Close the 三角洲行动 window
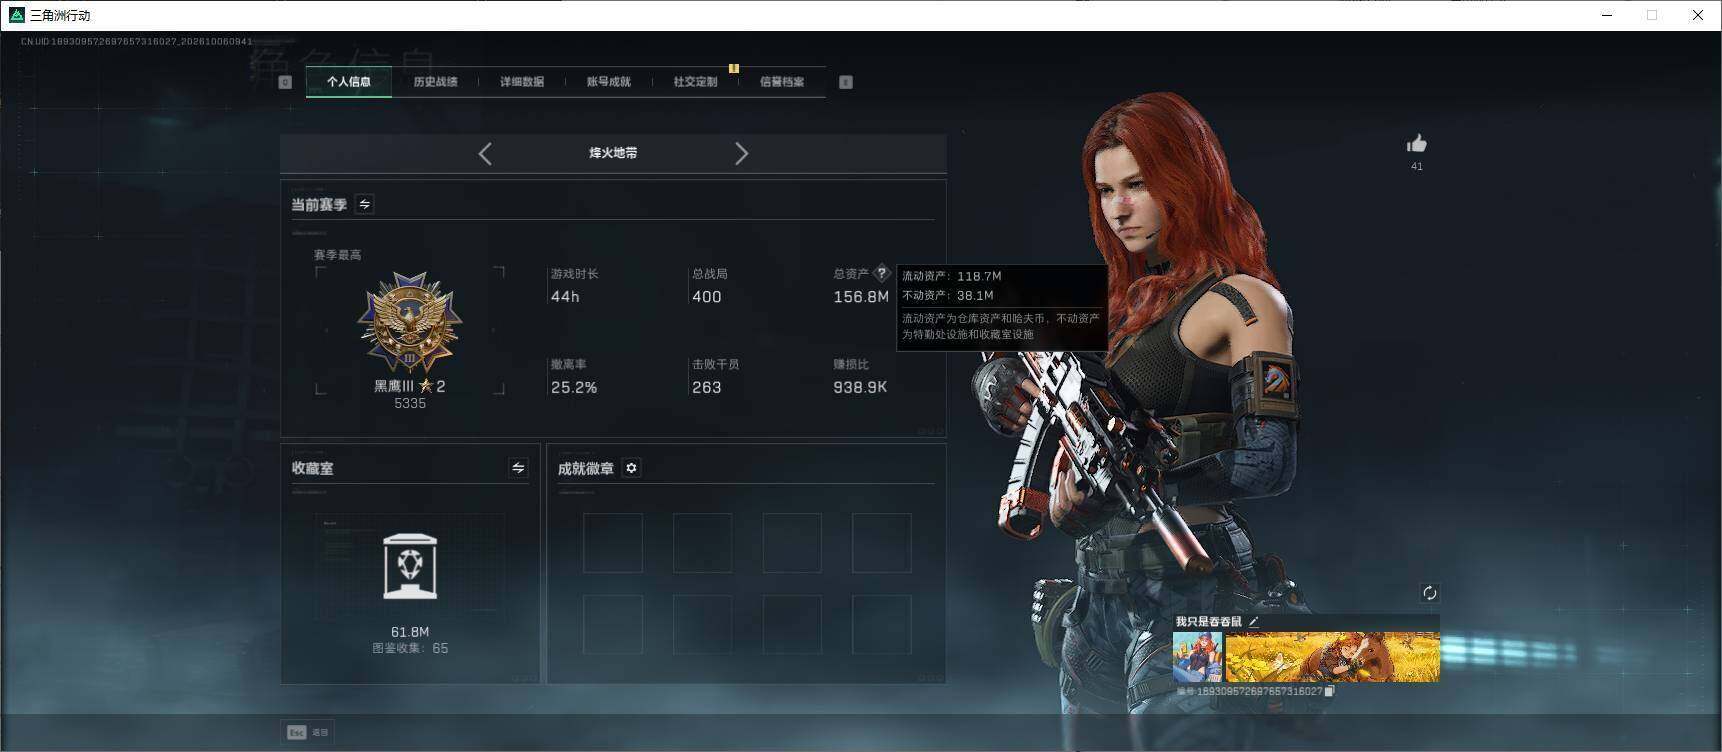Viewport: 1722px width, 752px height. click(1698, 15)
